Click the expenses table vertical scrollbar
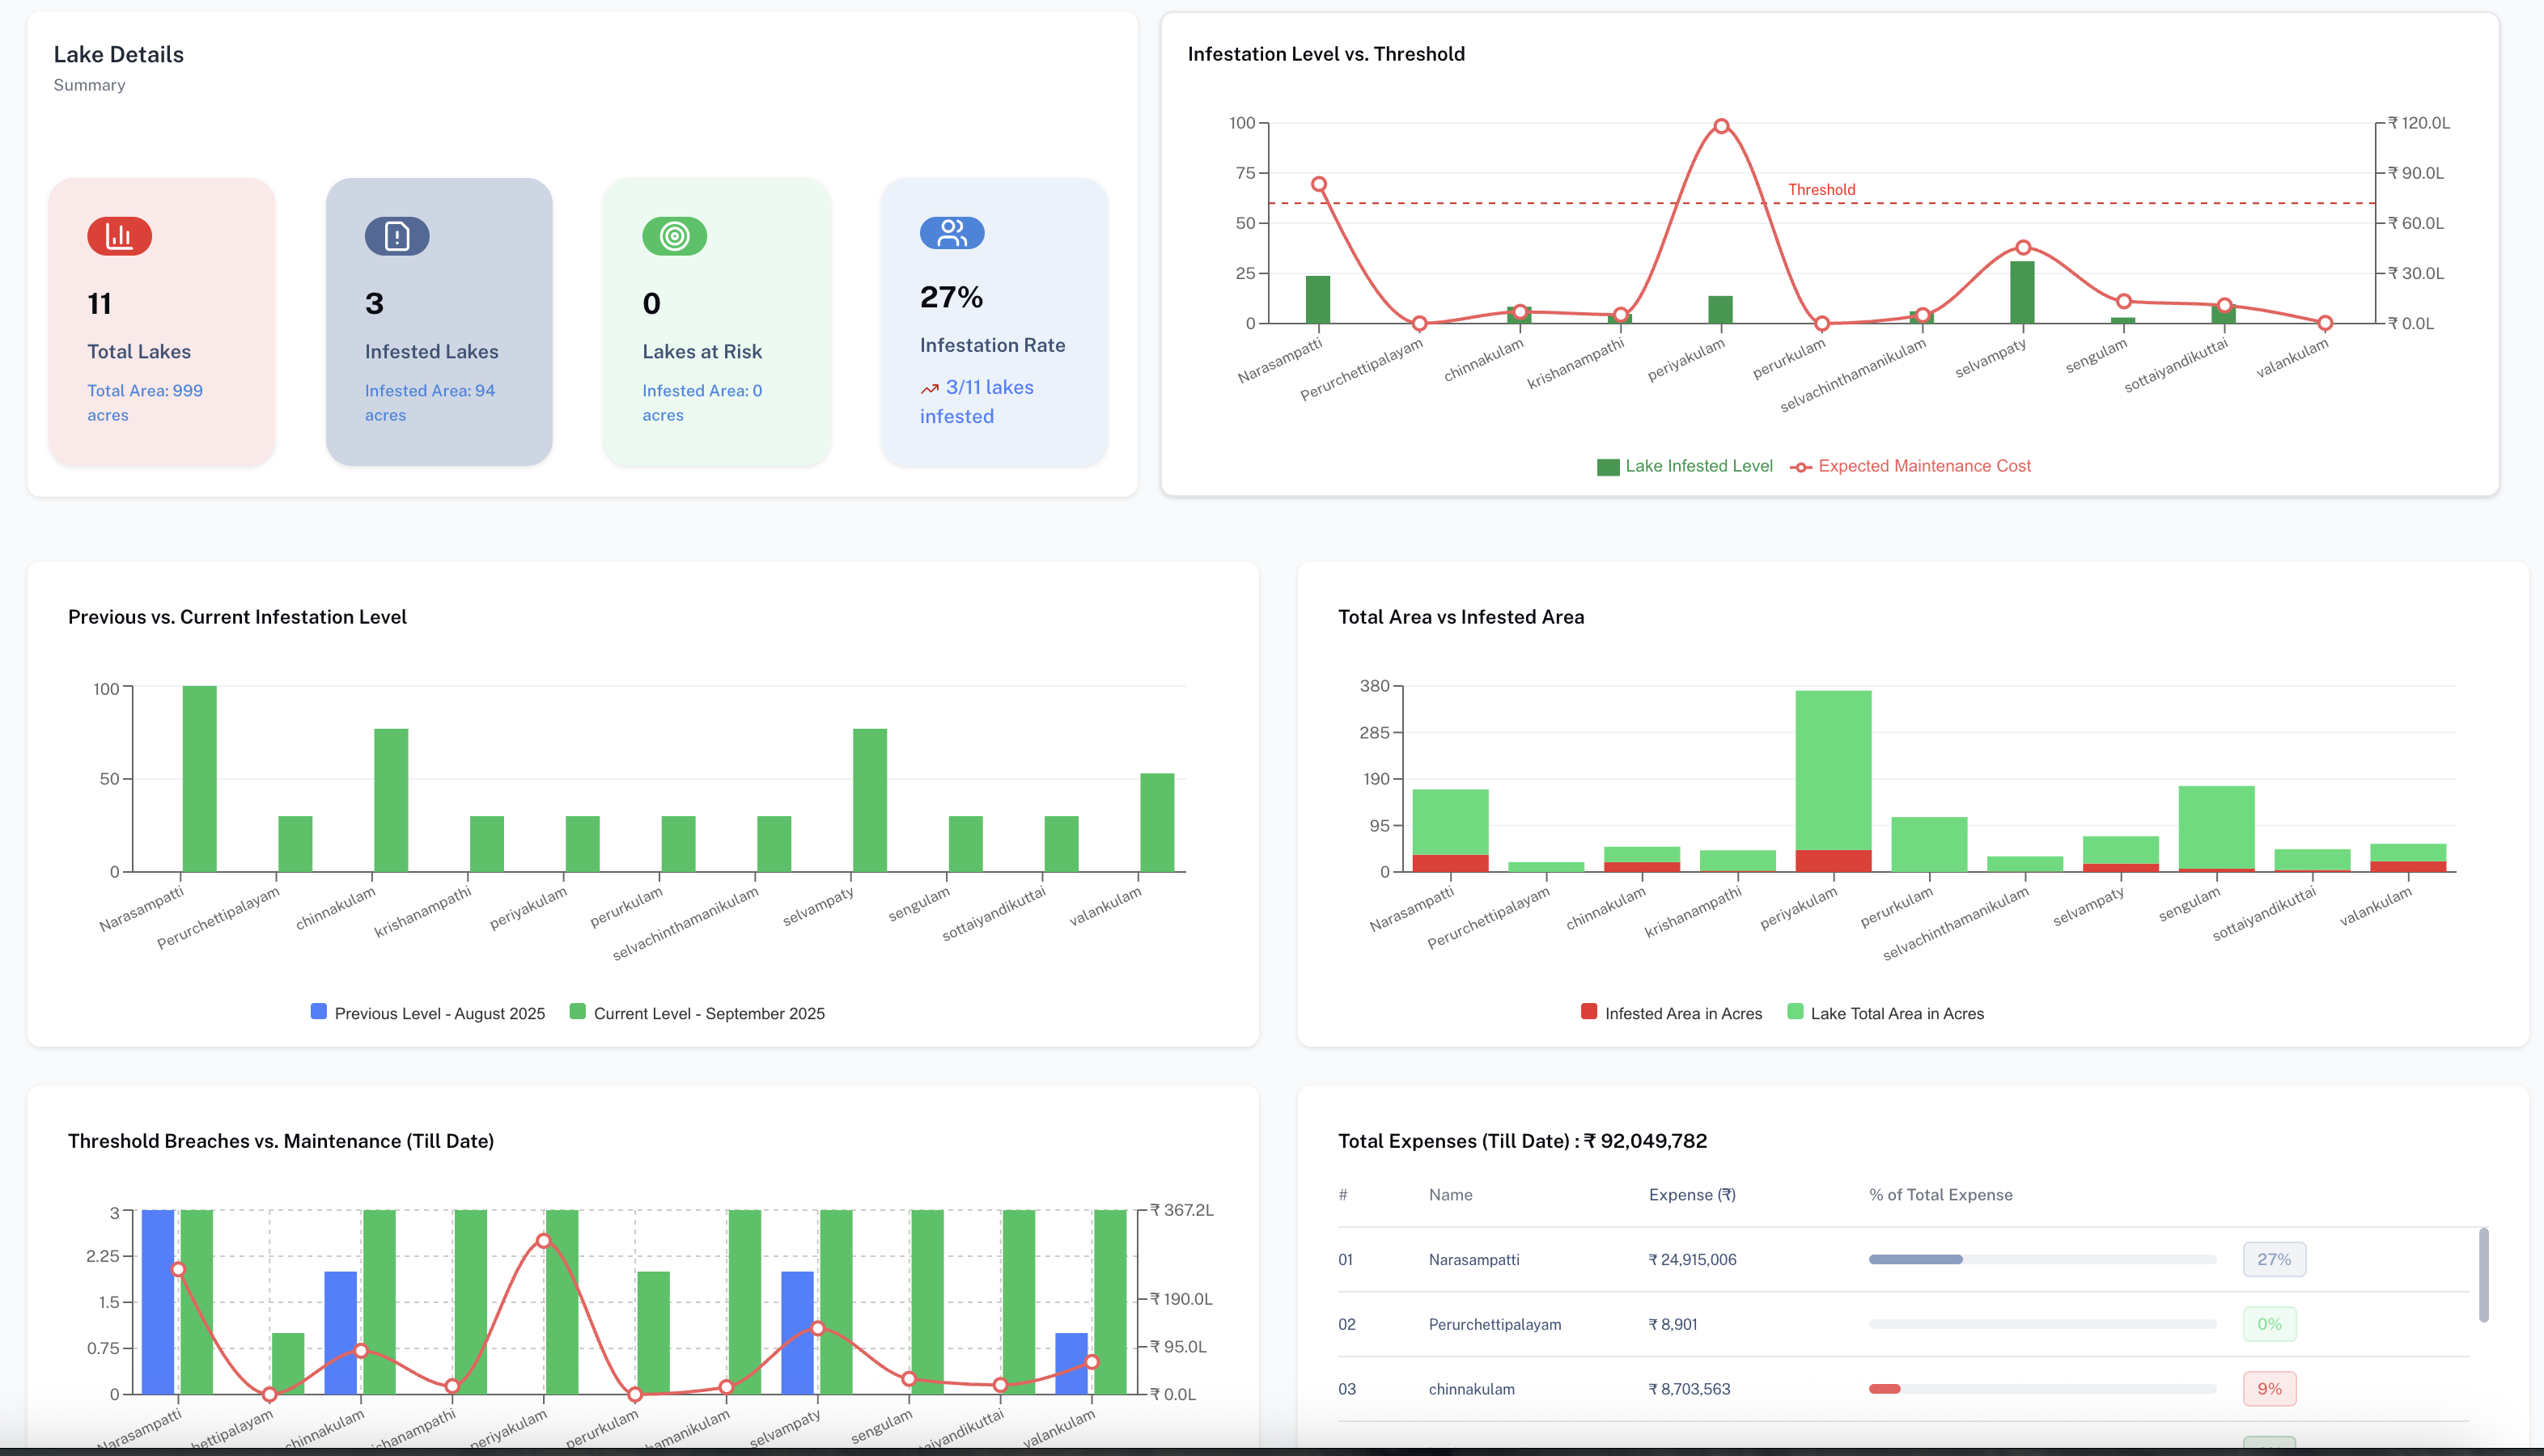This screenshot has width=2544, height=1456. [x=2484, y=1275]
